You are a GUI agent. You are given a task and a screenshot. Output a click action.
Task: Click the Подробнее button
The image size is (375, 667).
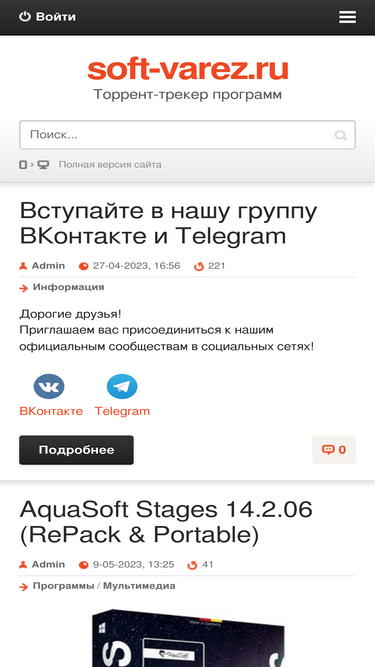click(x=77, y=450)
